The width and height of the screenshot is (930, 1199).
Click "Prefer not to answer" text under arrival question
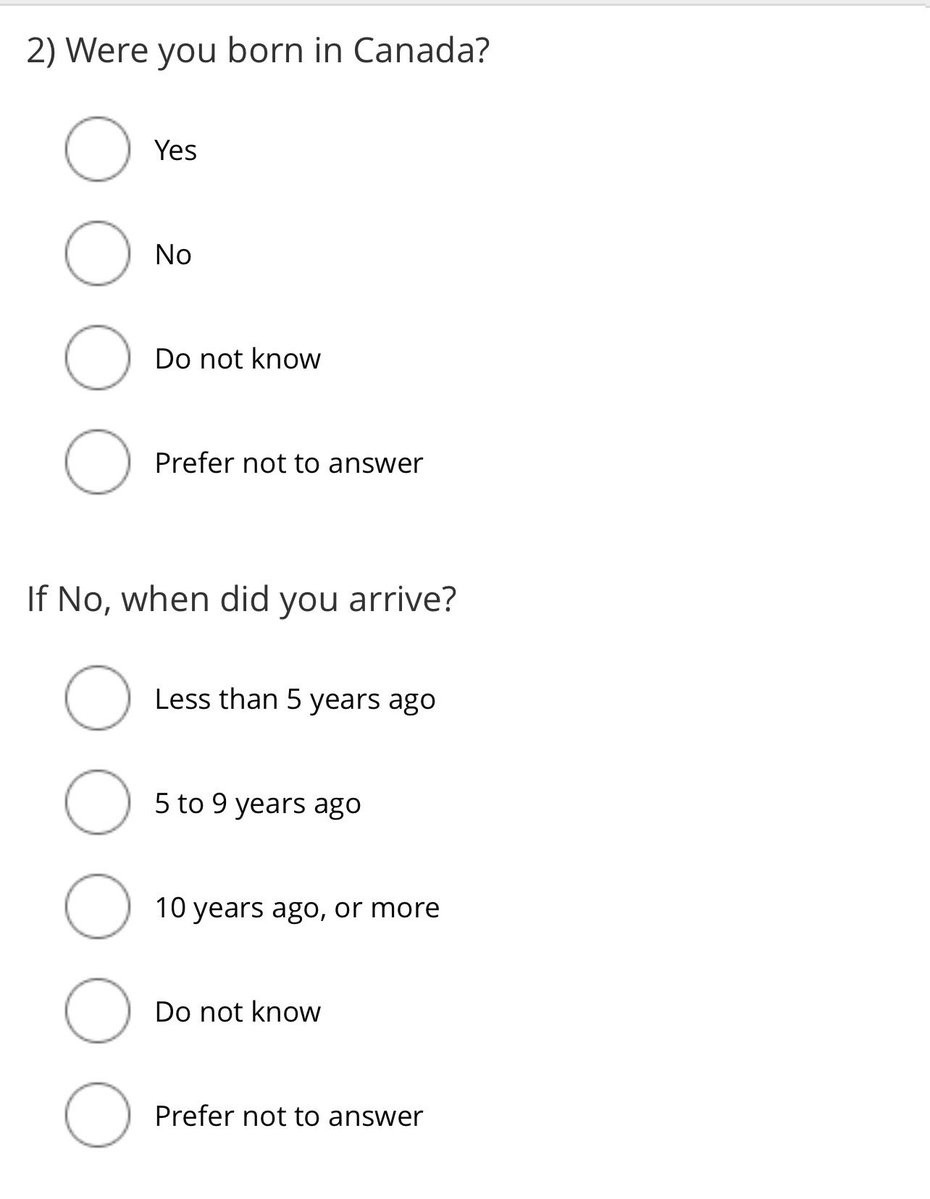tap(289, 1116)
